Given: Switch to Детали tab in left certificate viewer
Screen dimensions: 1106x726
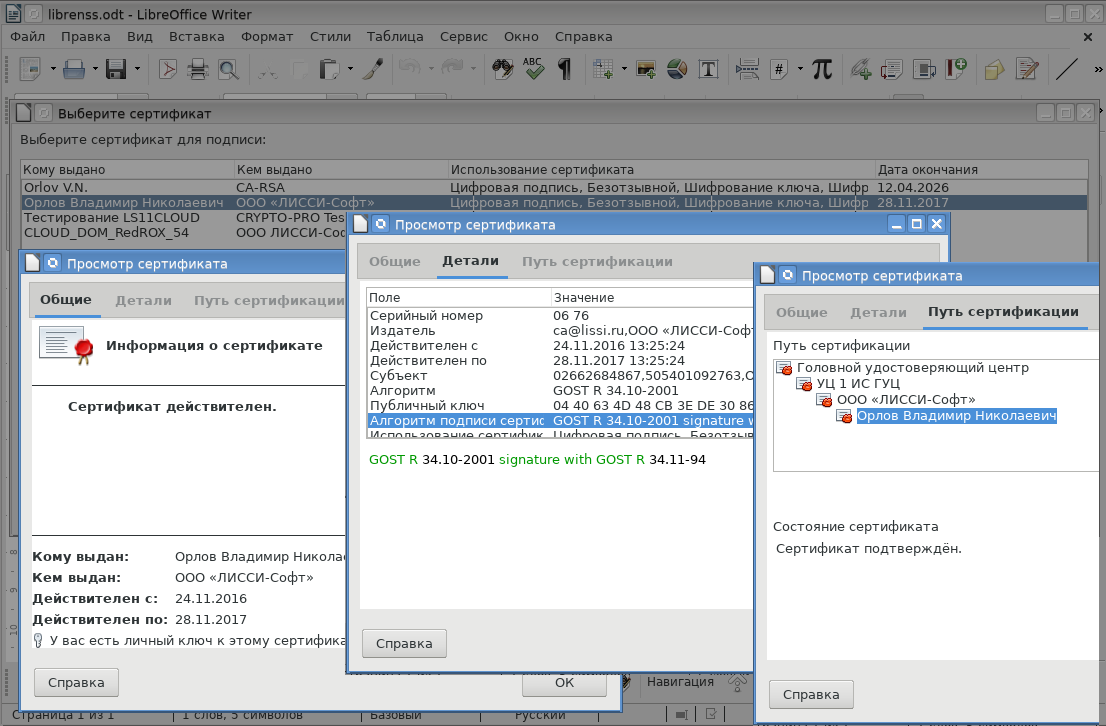Looking at the screenshot, I should point(143,301).
